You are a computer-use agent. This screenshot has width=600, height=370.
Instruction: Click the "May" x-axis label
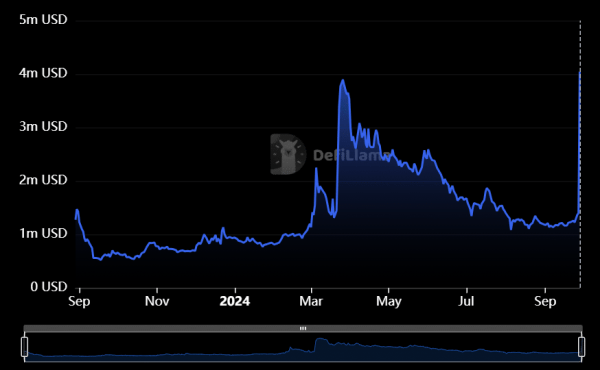coord(389,302)
